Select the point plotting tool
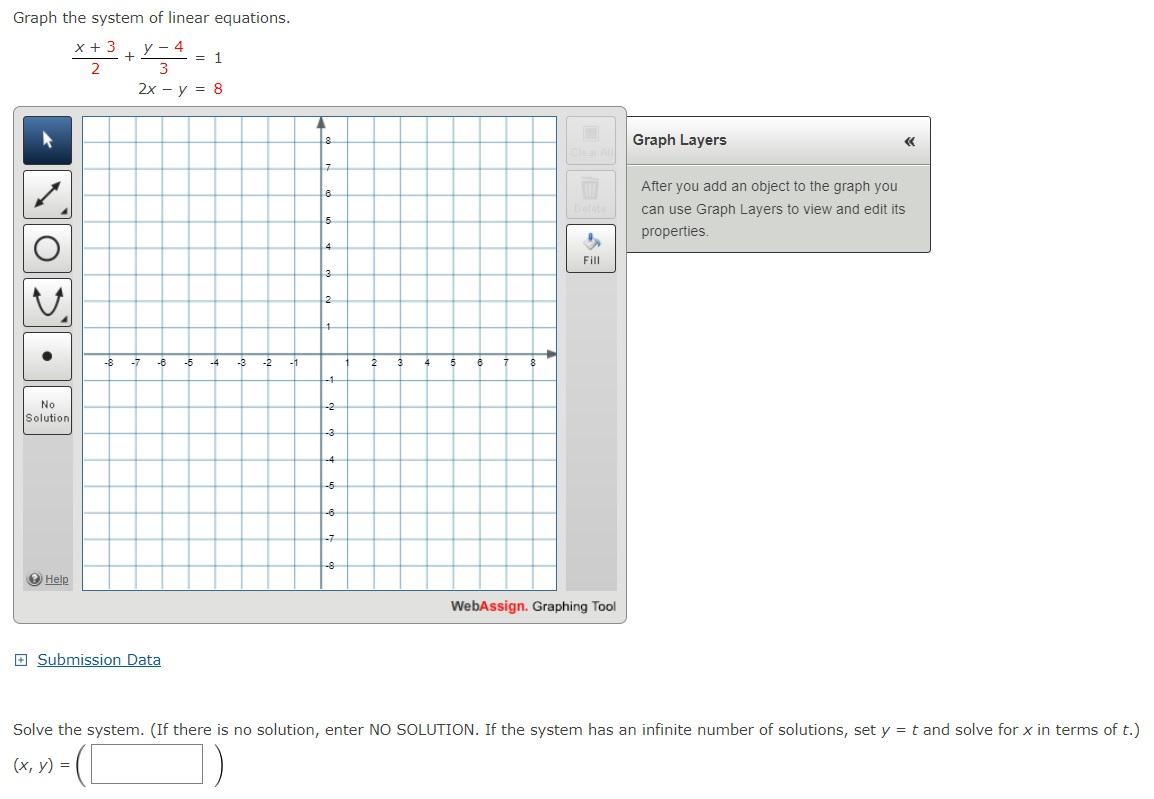This screenshot has width=1154, height=799. pyautogui.click(x=46, y=355)
